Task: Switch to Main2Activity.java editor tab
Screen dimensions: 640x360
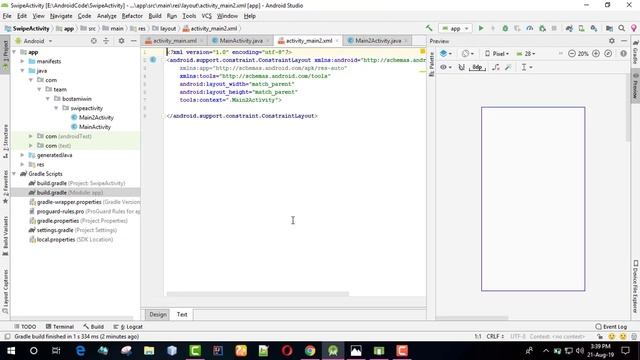Action: pos(378,41)
